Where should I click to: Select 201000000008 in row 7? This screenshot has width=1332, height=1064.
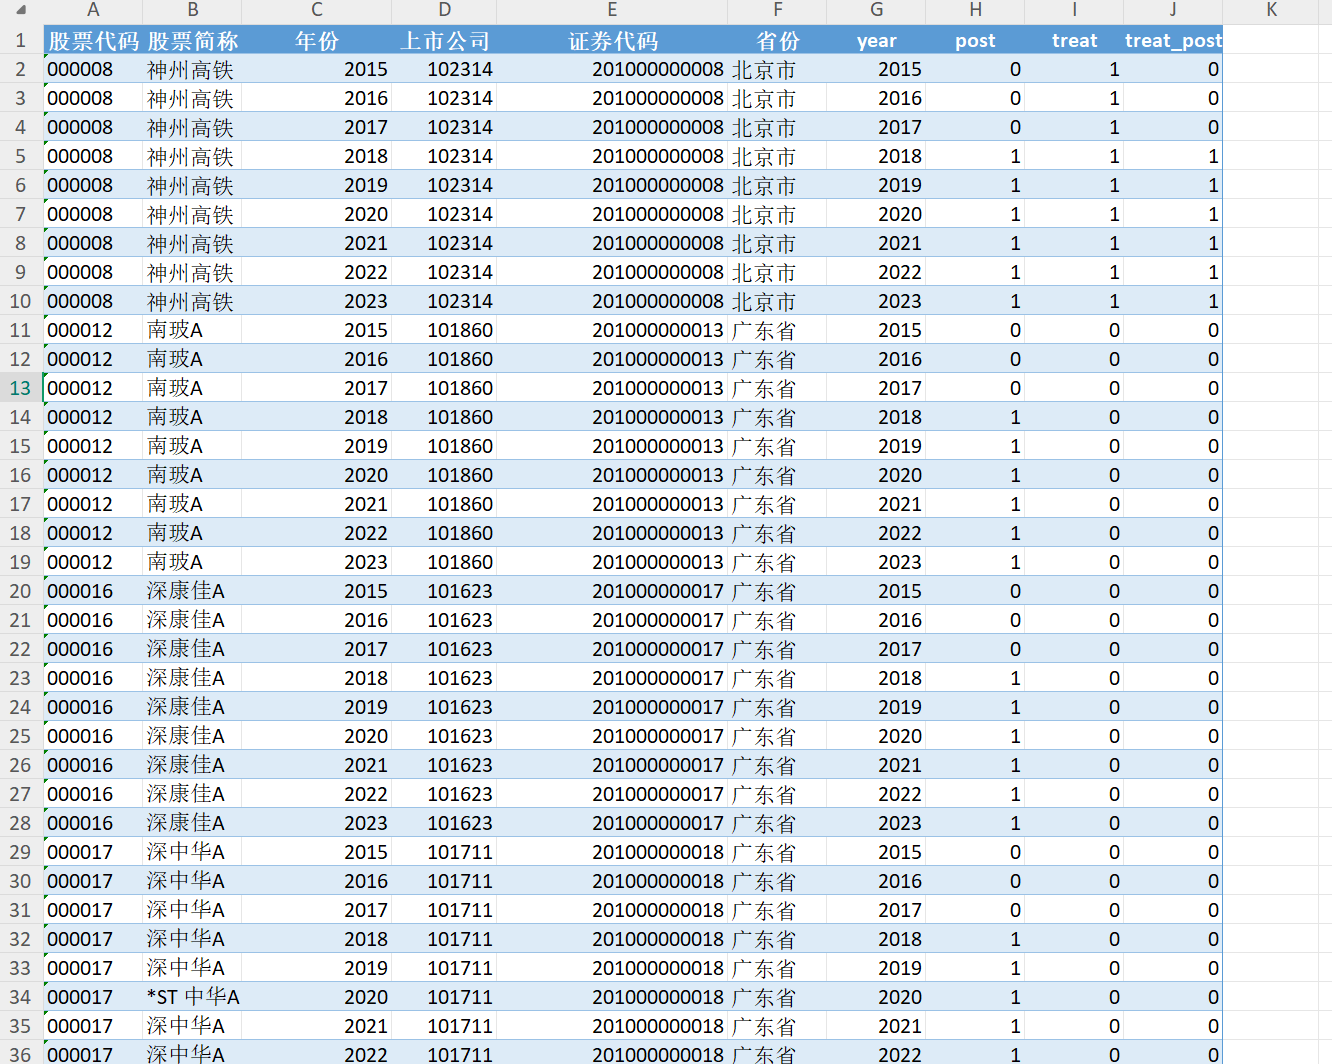click(612, 214)
